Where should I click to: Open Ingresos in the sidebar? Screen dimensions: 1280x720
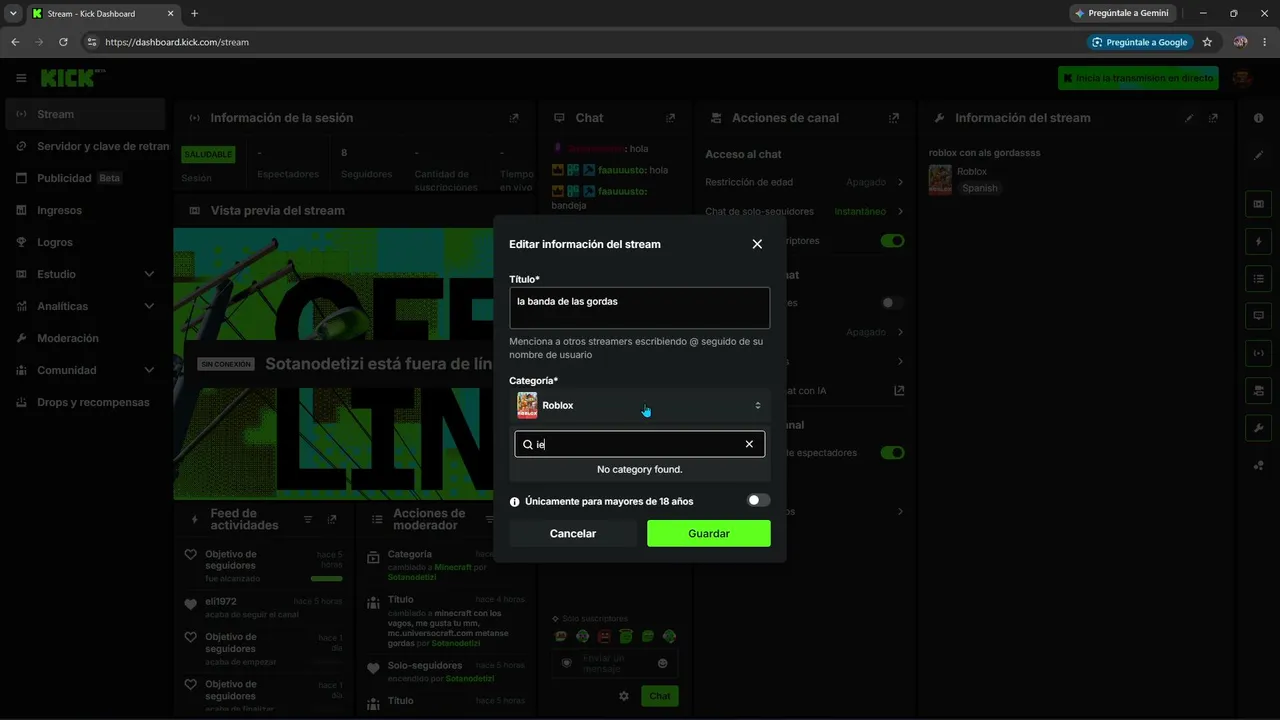tap(85, 210)
